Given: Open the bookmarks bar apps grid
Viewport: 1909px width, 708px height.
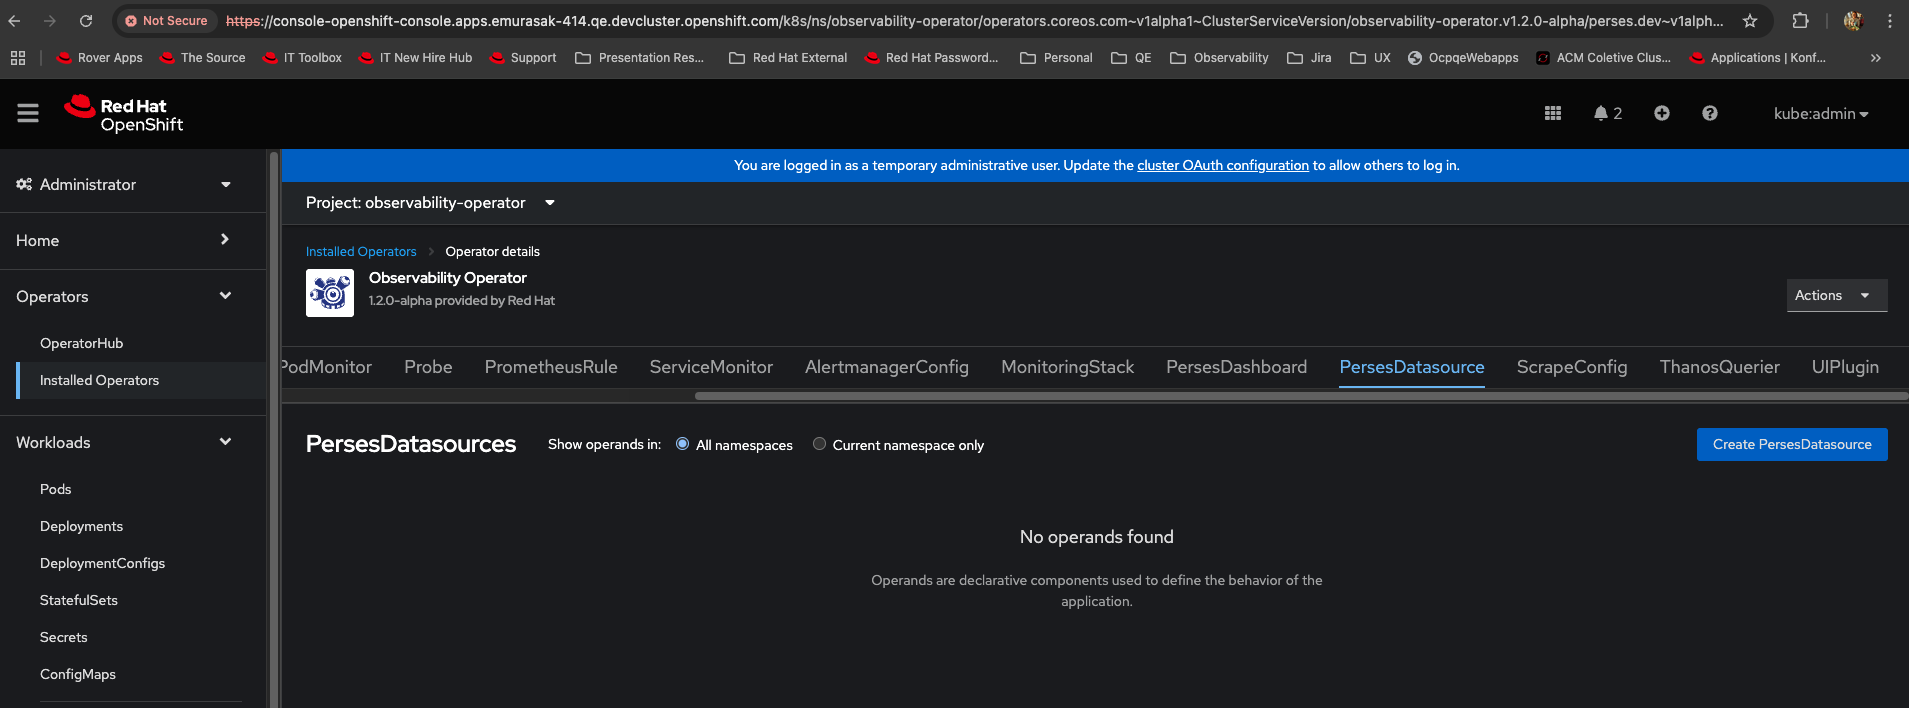Looking at the screenshot, I should tap(18, 58).
